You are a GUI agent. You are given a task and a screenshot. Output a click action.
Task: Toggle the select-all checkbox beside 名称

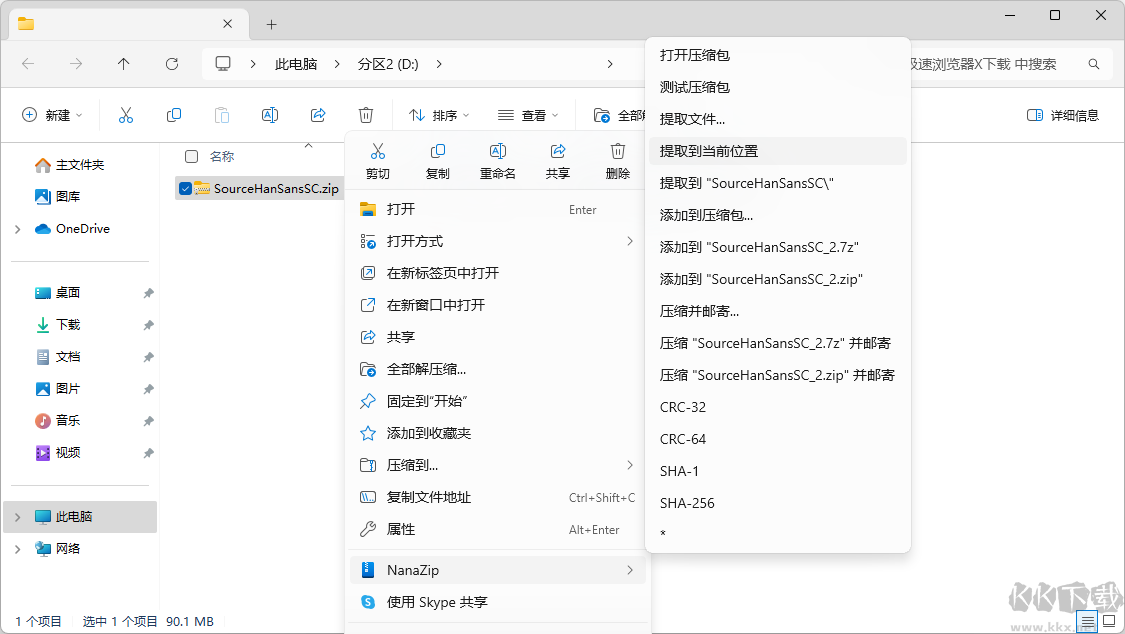coord(191,156)
